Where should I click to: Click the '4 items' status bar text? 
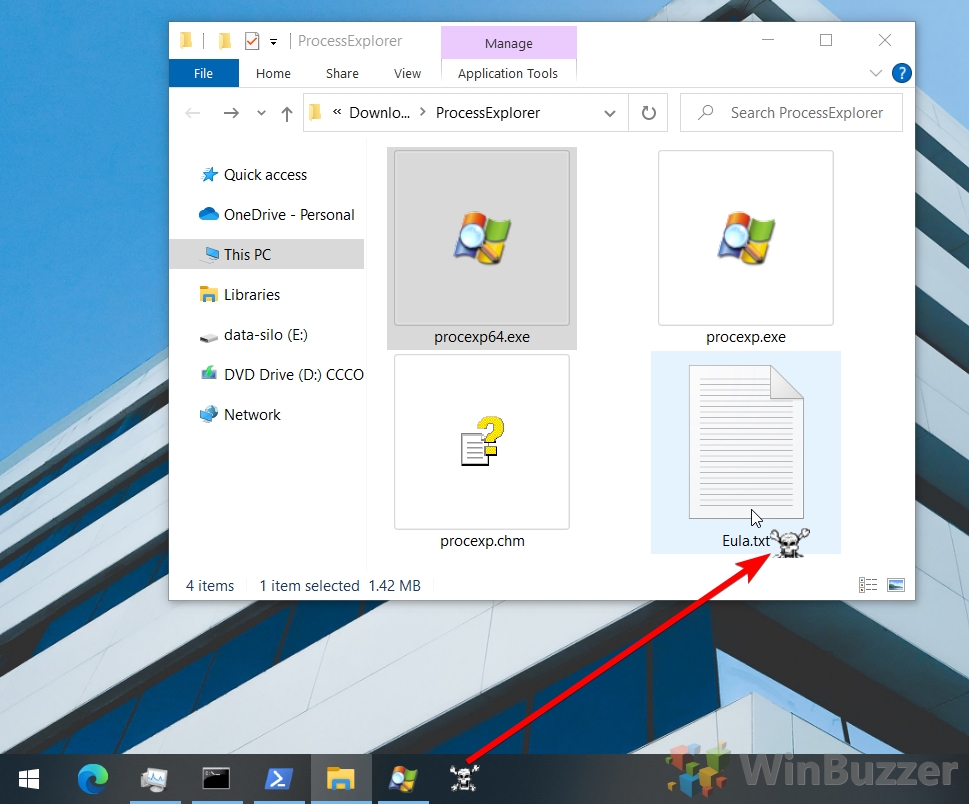[210, 585]
